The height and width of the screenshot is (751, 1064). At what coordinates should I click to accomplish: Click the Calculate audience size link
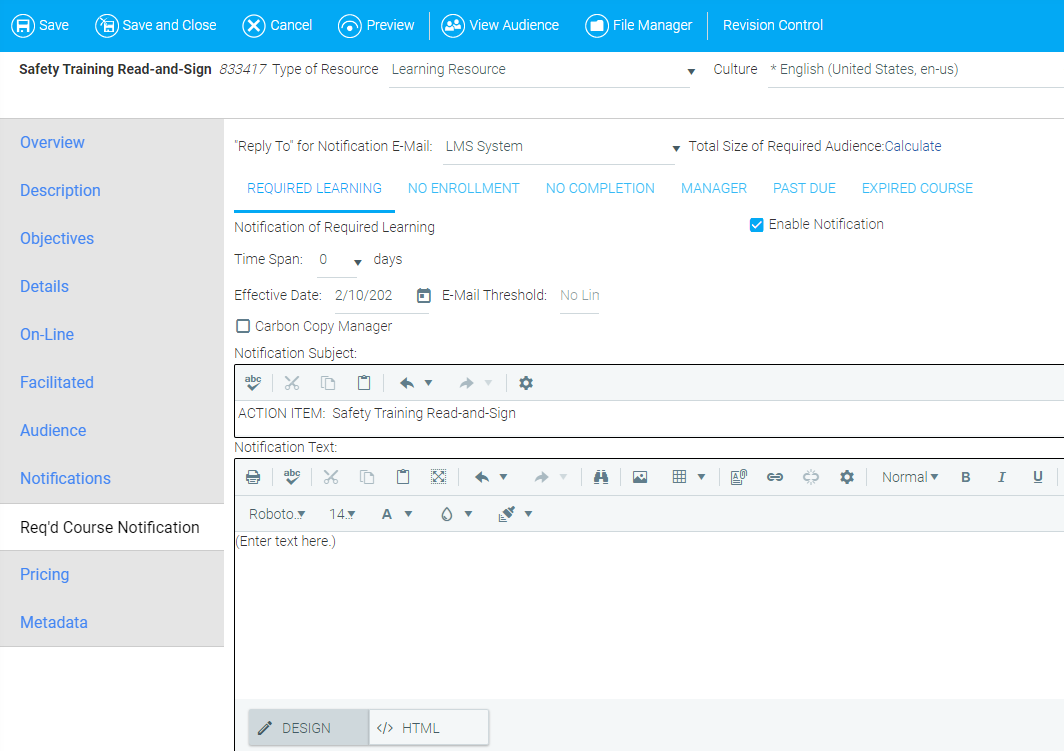[x=913, y=146]
